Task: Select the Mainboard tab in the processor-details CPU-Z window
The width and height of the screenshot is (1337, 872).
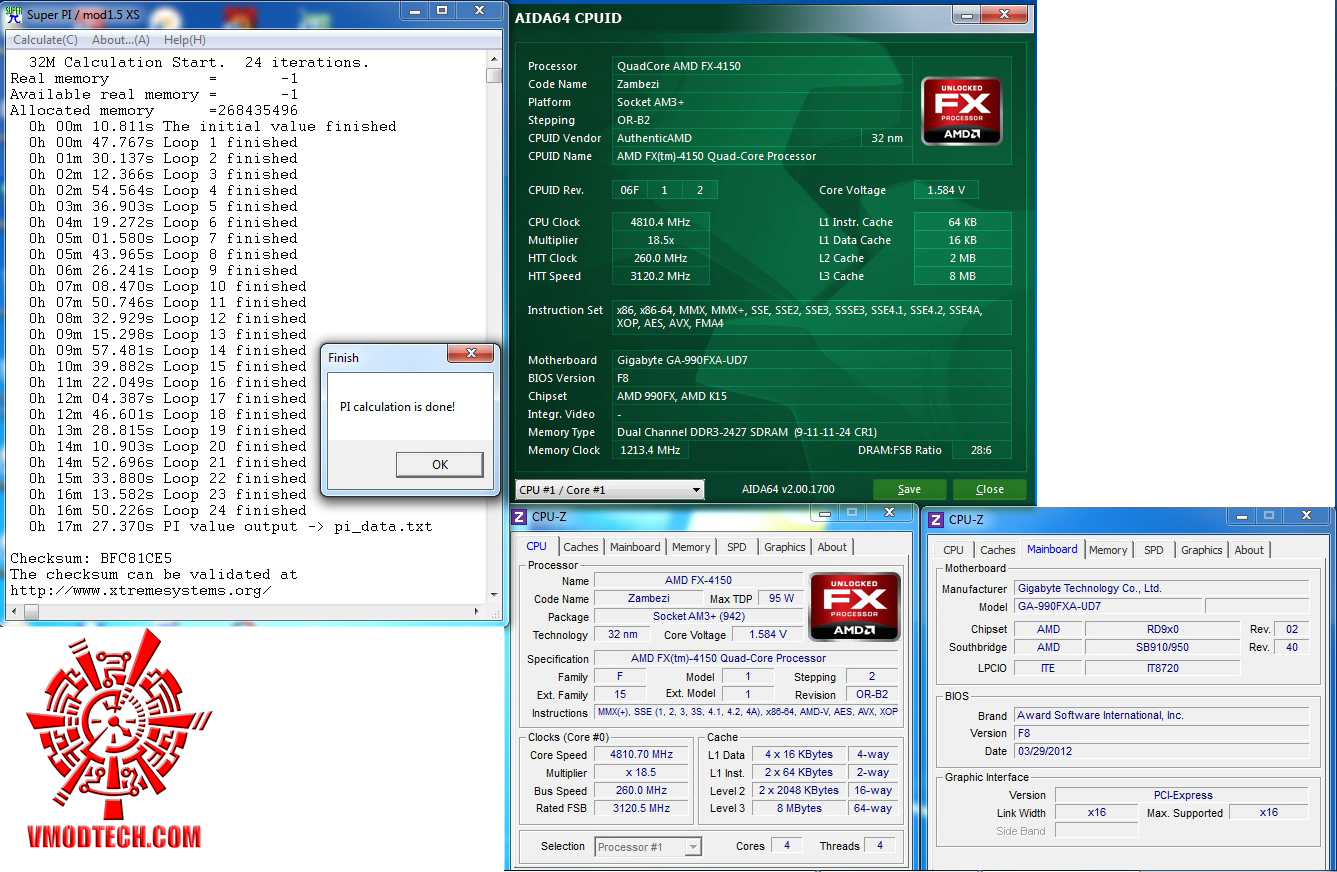Action: [x=635, y=547]
